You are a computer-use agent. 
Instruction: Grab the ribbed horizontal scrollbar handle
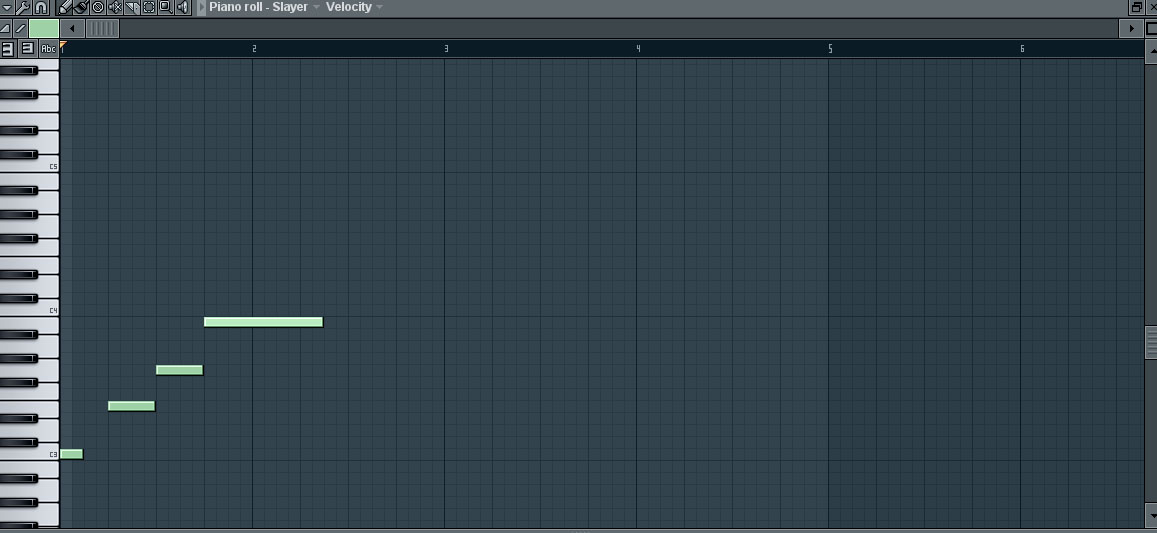click(102, 29)
